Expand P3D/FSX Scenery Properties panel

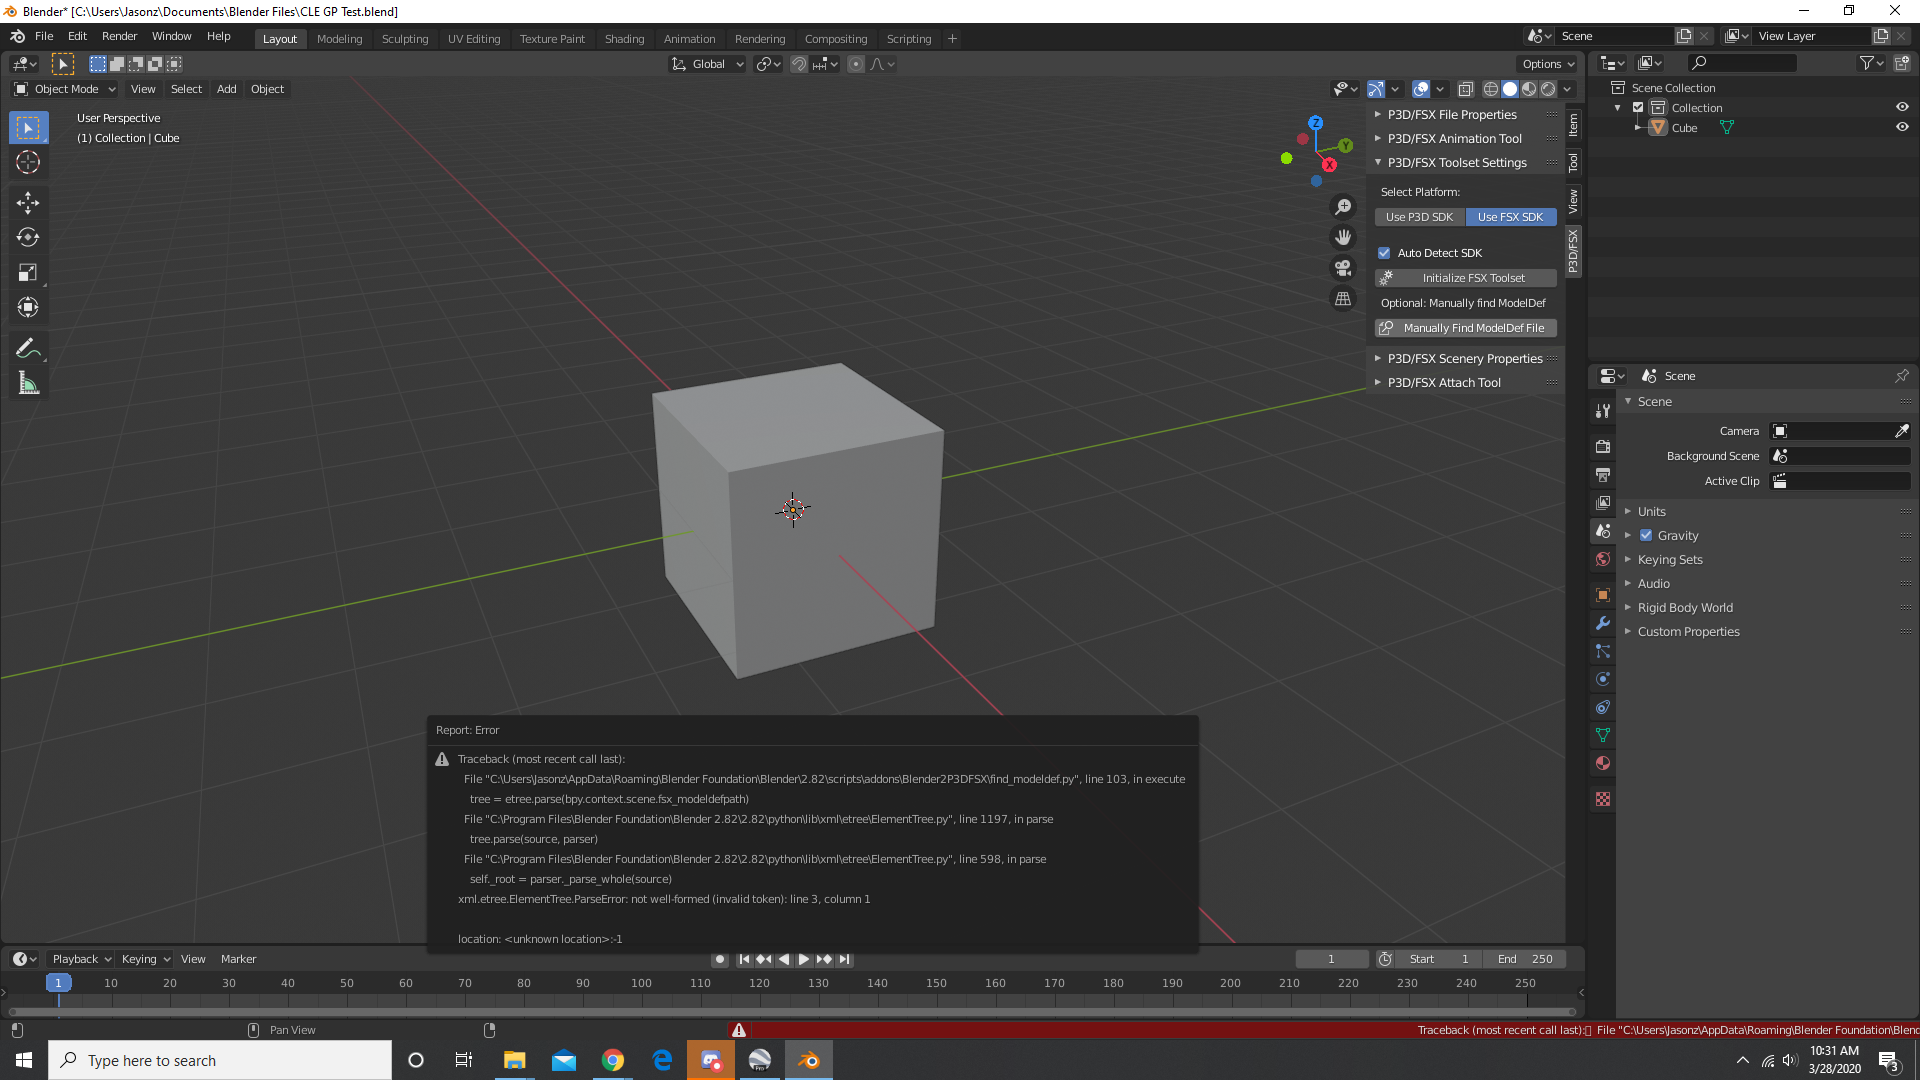(x=1465, y=358)
